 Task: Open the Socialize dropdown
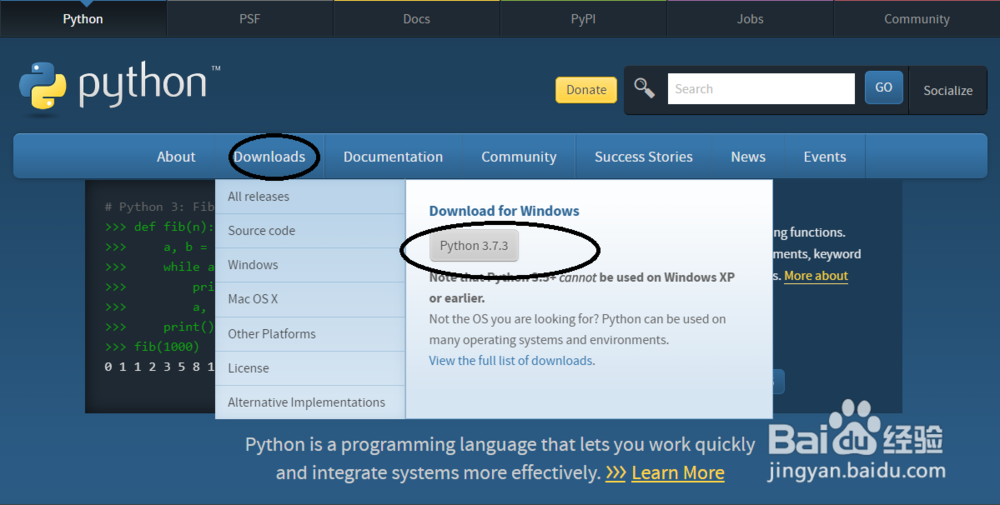click(947, 90)
